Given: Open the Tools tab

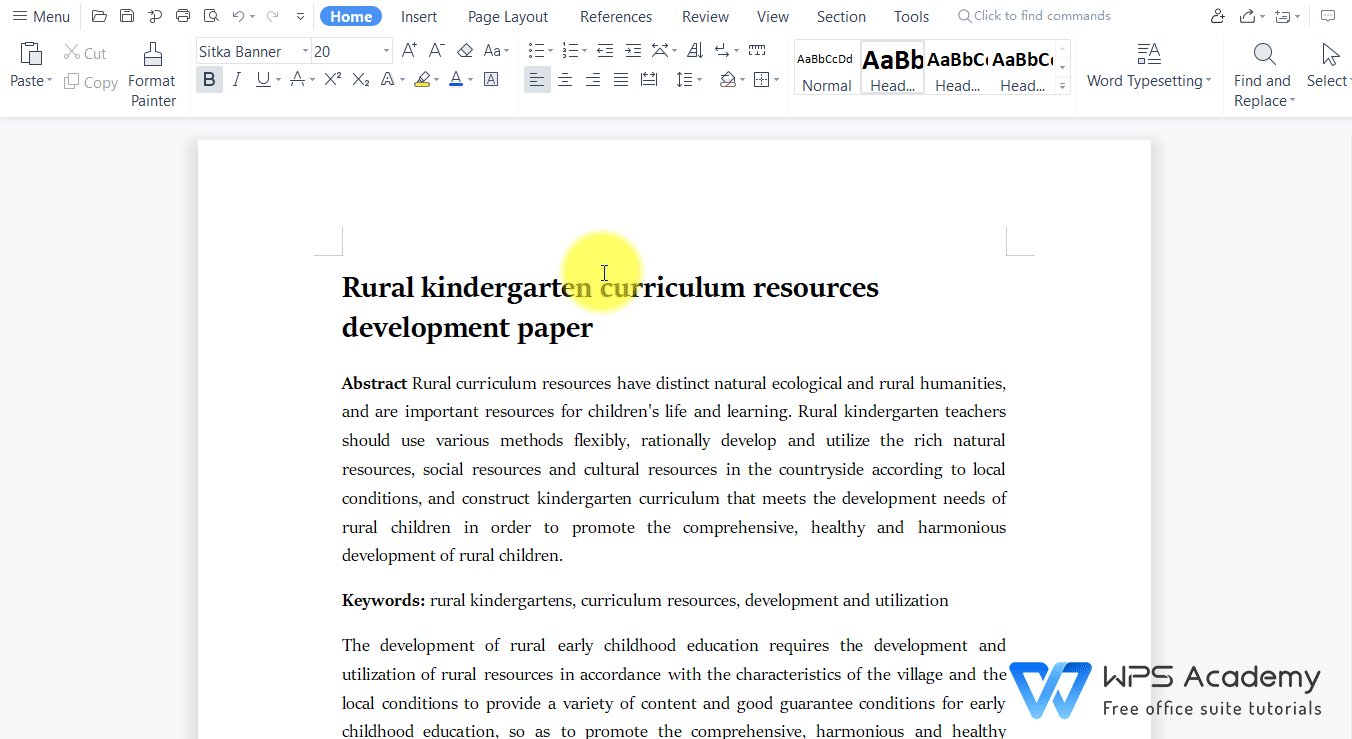Looking at the screenshot, I should pyautogui.click(x=912, y=17).
